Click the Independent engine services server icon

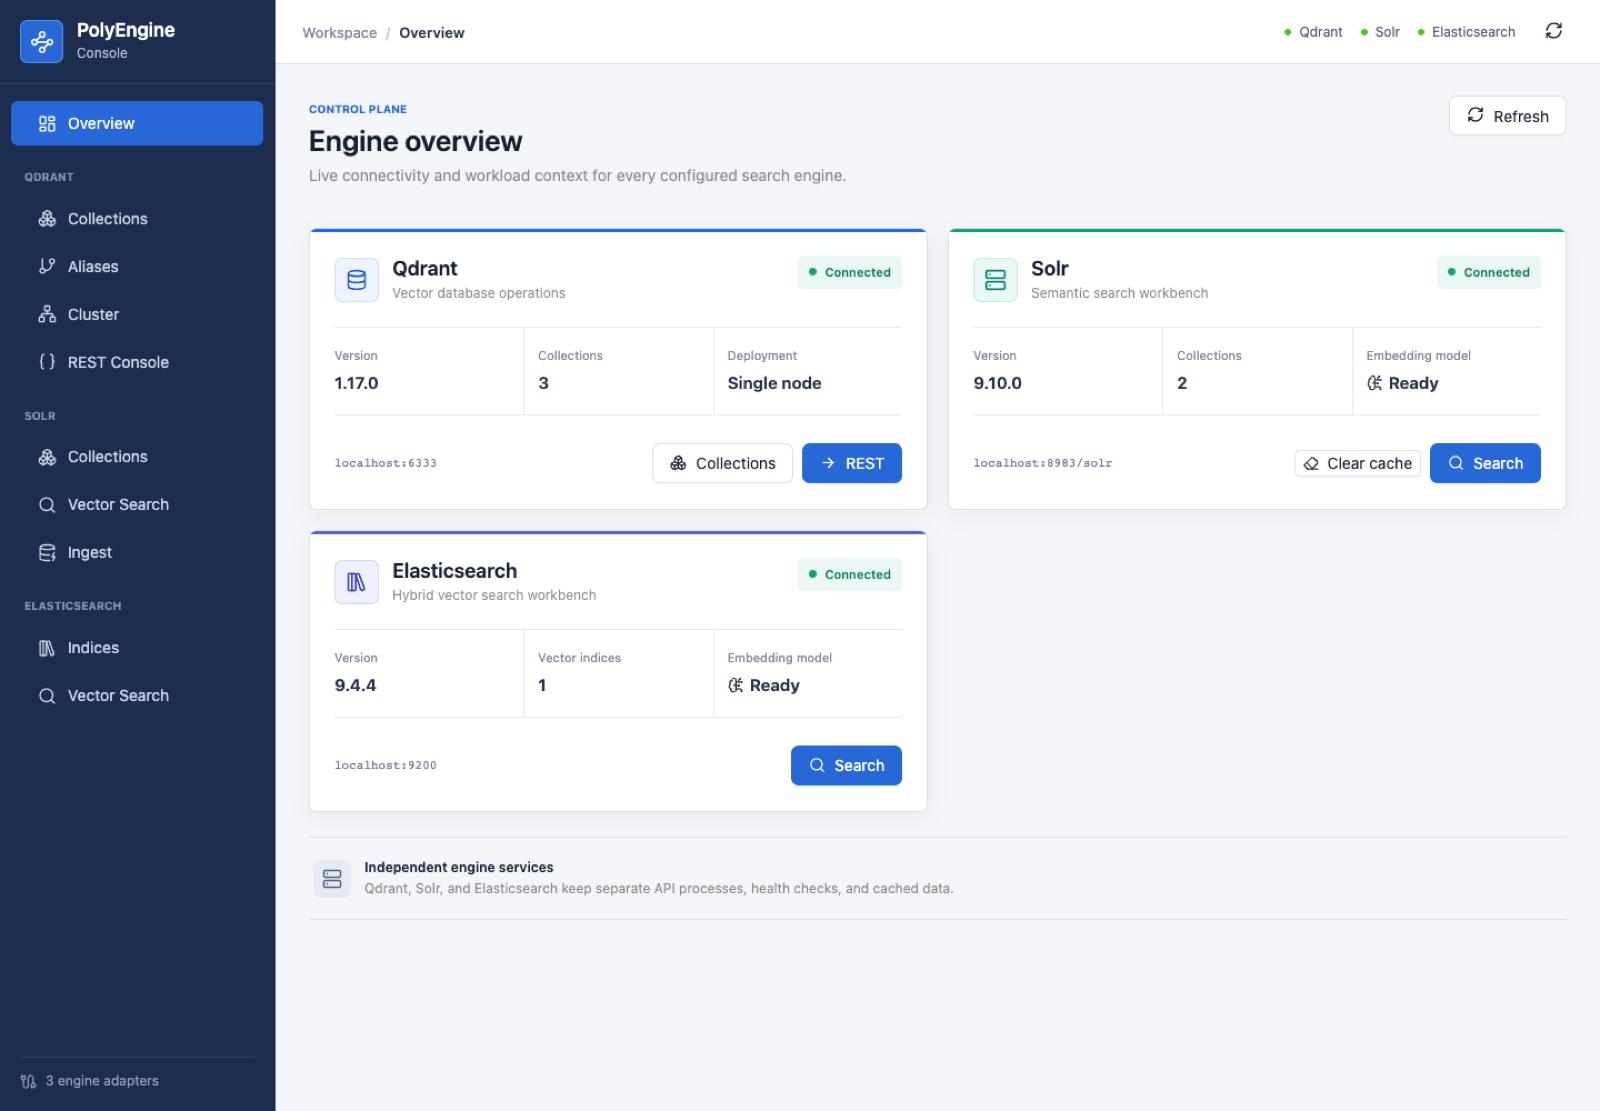[x=332, y=879]
